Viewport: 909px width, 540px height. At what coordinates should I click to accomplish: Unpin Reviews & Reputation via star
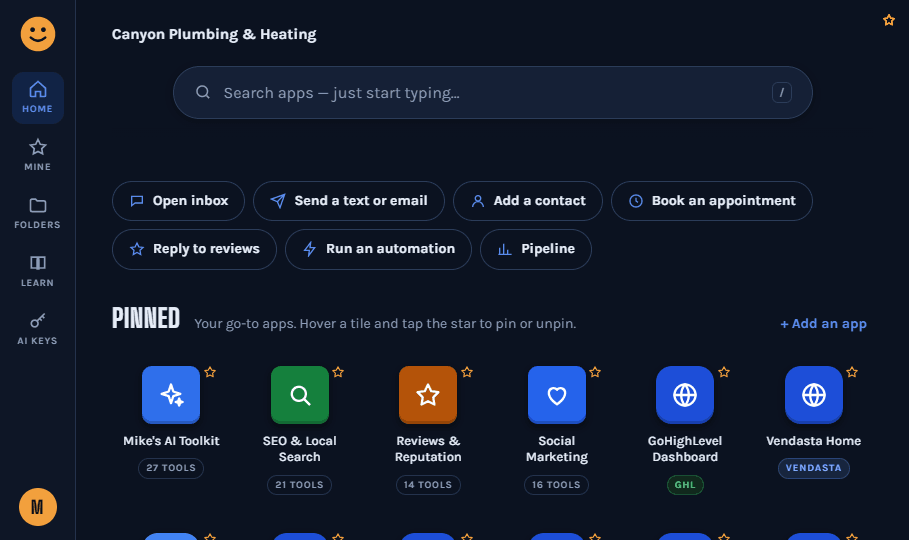tap(467, 372)
